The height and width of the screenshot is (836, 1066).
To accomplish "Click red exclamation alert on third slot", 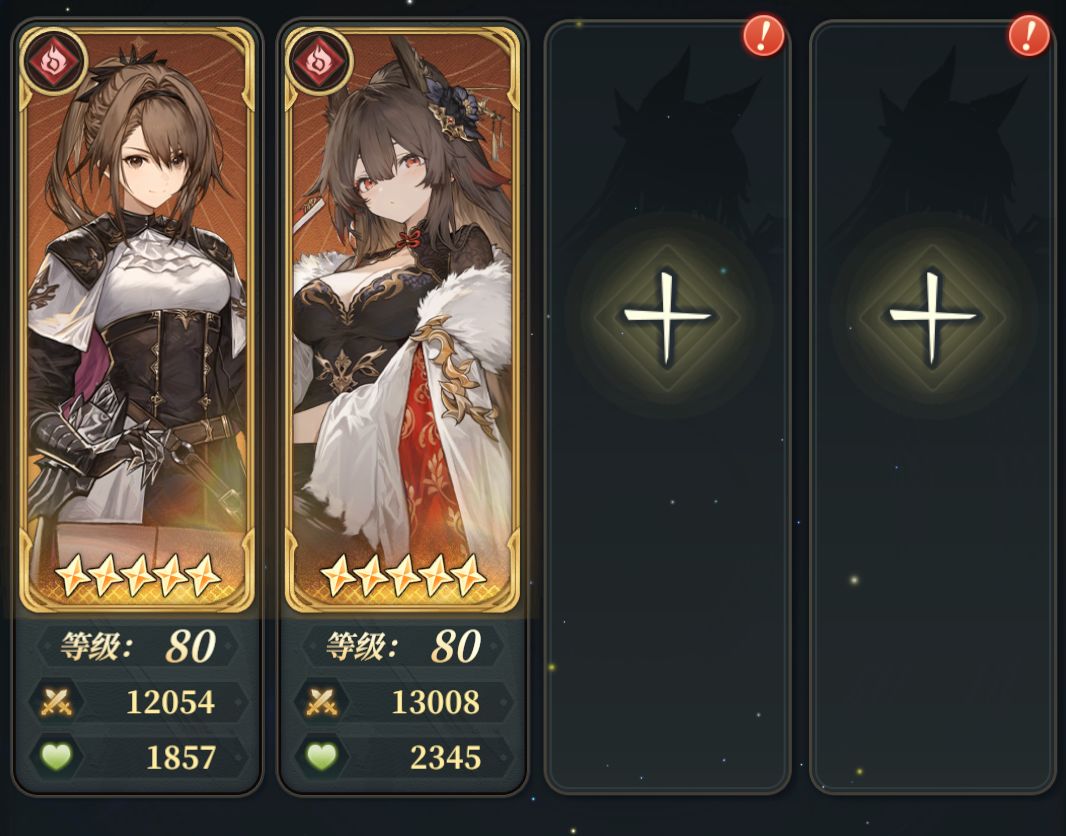I will pos(763,35).
